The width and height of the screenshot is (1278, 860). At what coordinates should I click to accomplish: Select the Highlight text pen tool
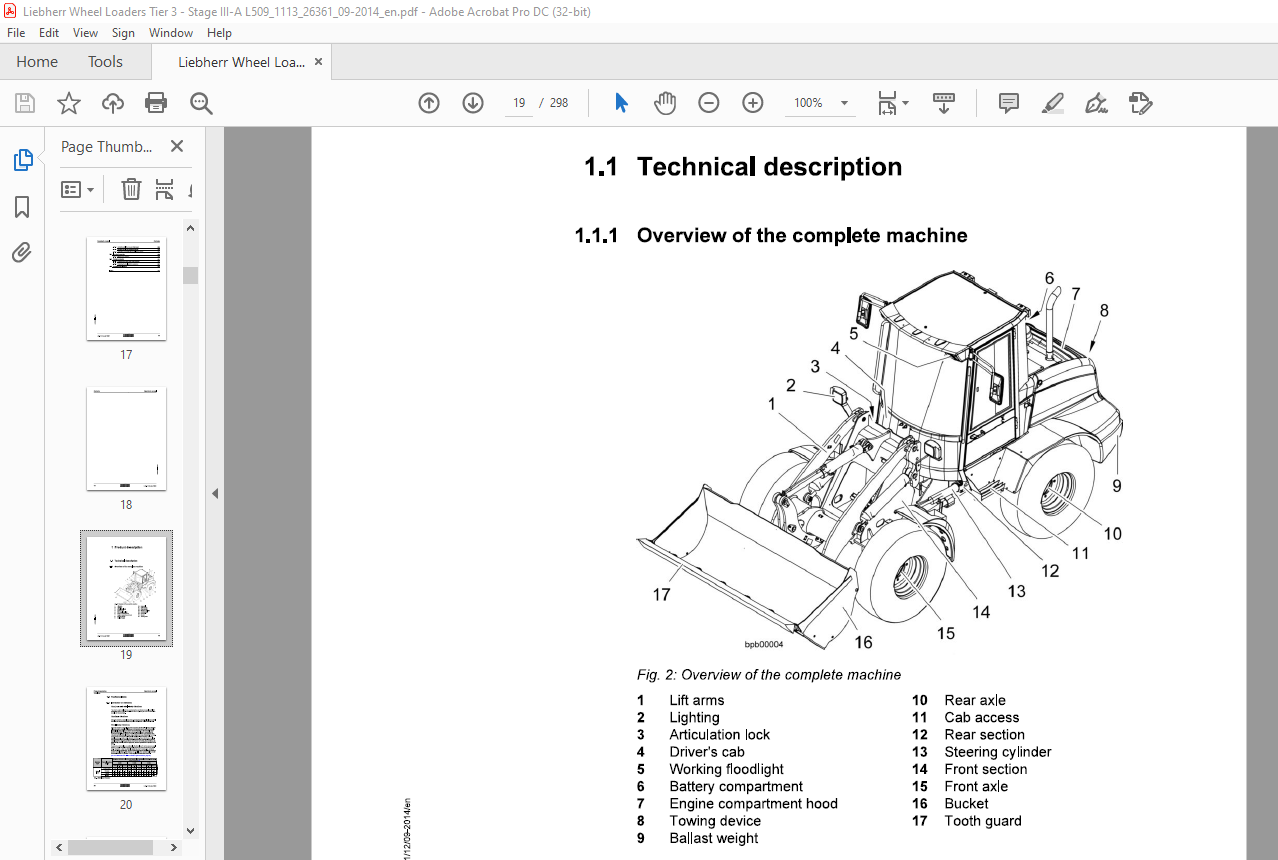click(x=1052, y=103)
